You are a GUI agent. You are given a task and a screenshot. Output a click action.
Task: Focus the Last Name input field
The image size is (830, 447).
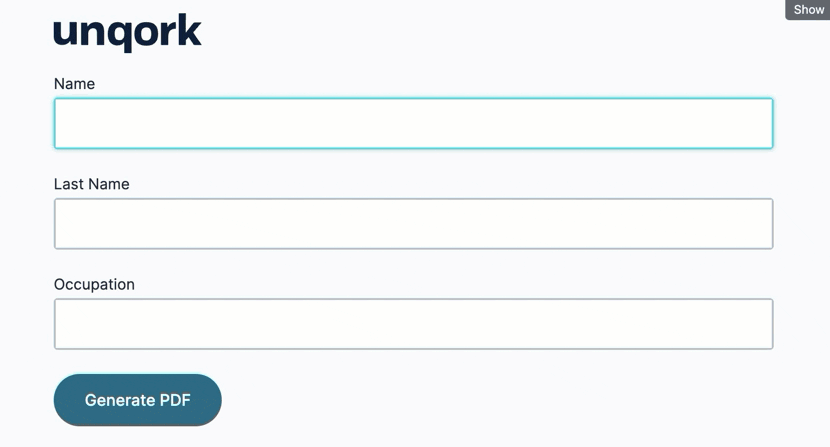[413, 224]
